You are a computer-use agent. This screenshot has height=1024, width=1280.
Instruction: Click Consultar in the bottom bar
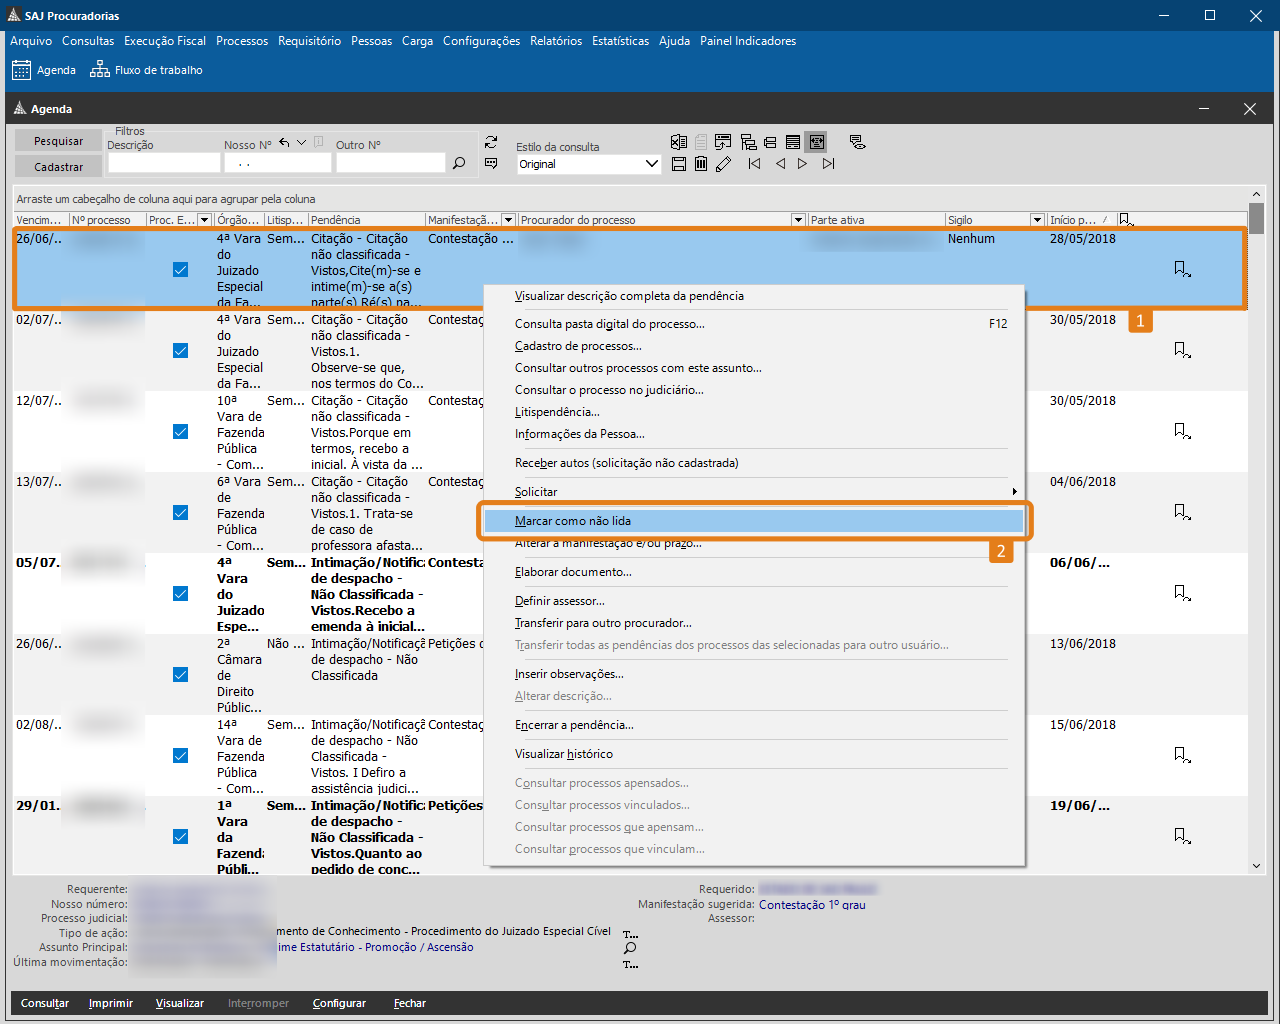click(45, 1003)
